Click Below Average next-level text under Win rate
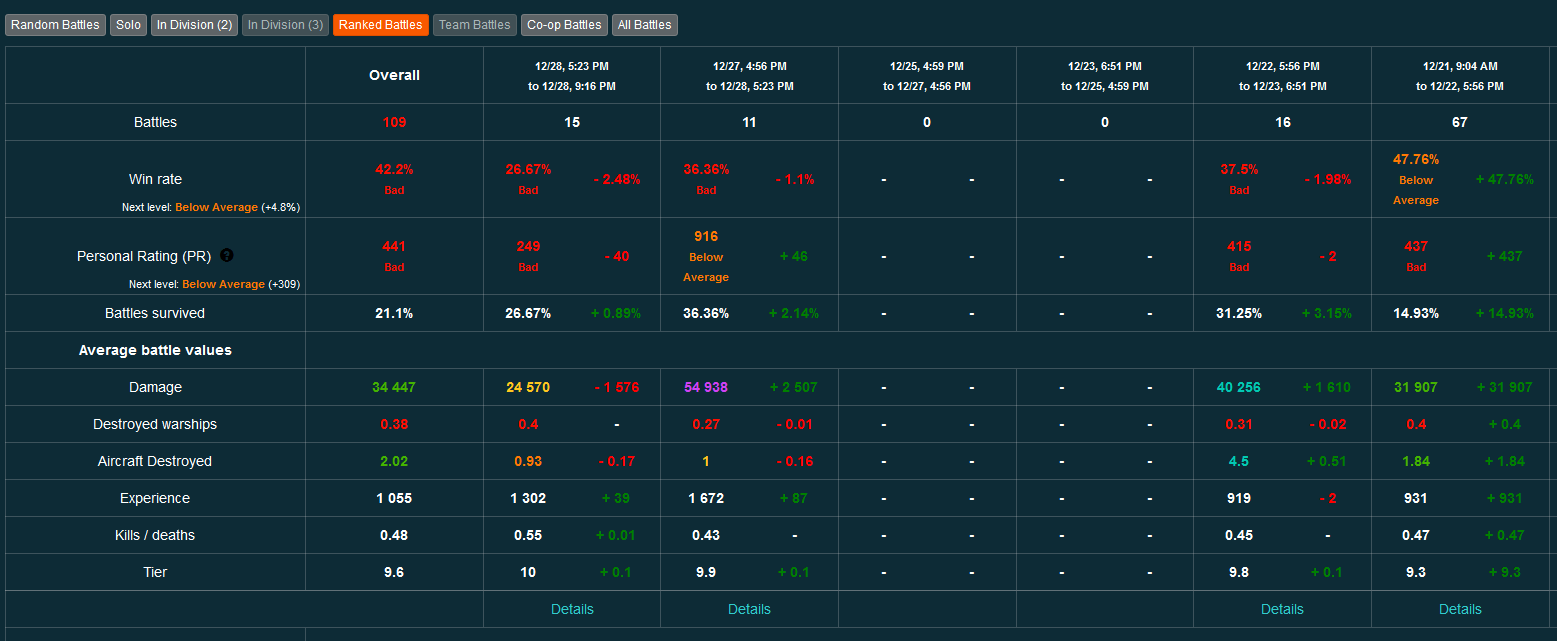Viewport: 1557px width, 641px height. coord(216,207)
